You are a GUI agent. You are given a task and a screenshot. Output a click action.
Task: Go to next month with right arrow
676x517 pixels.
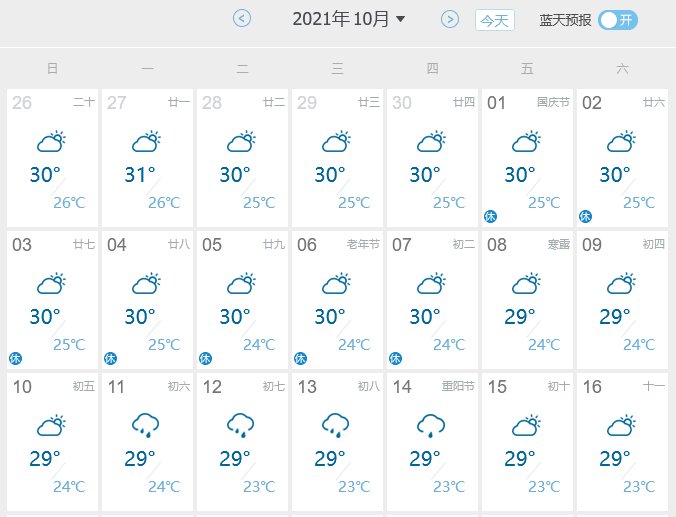pyautogui.click(x=450, y=19)
